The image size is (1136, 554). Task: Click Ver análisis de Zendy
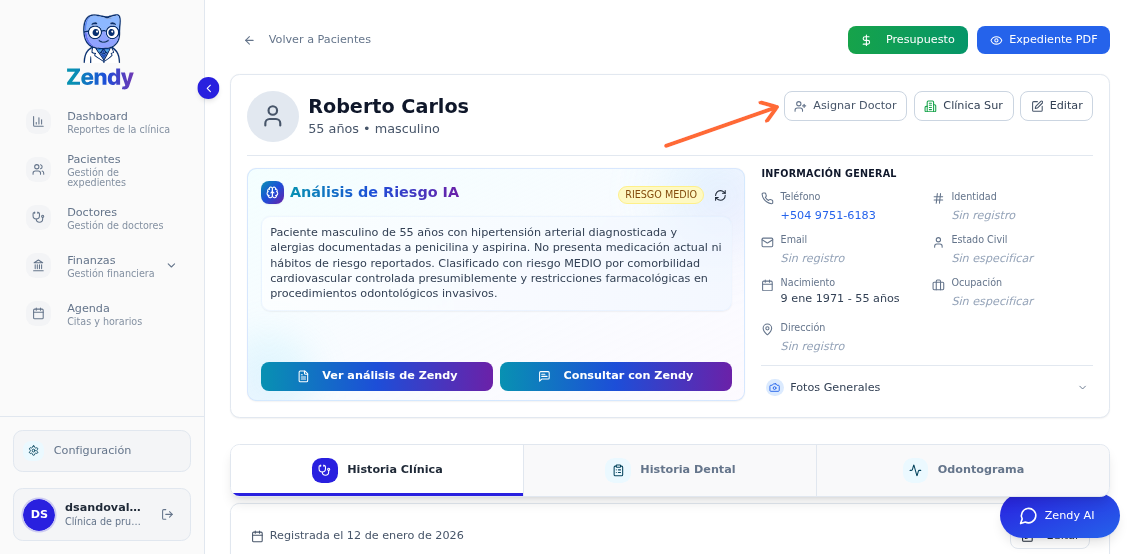[377, 376]
